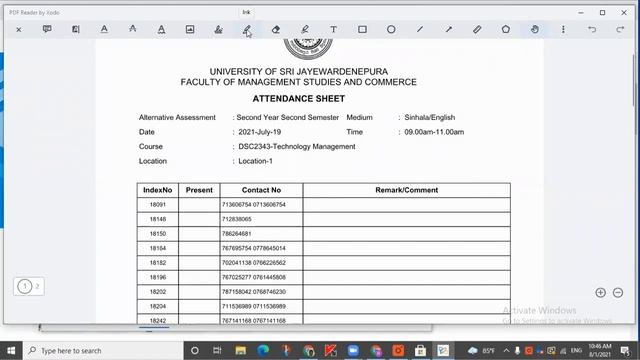The width and height of the screenshot is (640, 360).
Task: Click index number 18204 cell
Action: coord(158,307)
